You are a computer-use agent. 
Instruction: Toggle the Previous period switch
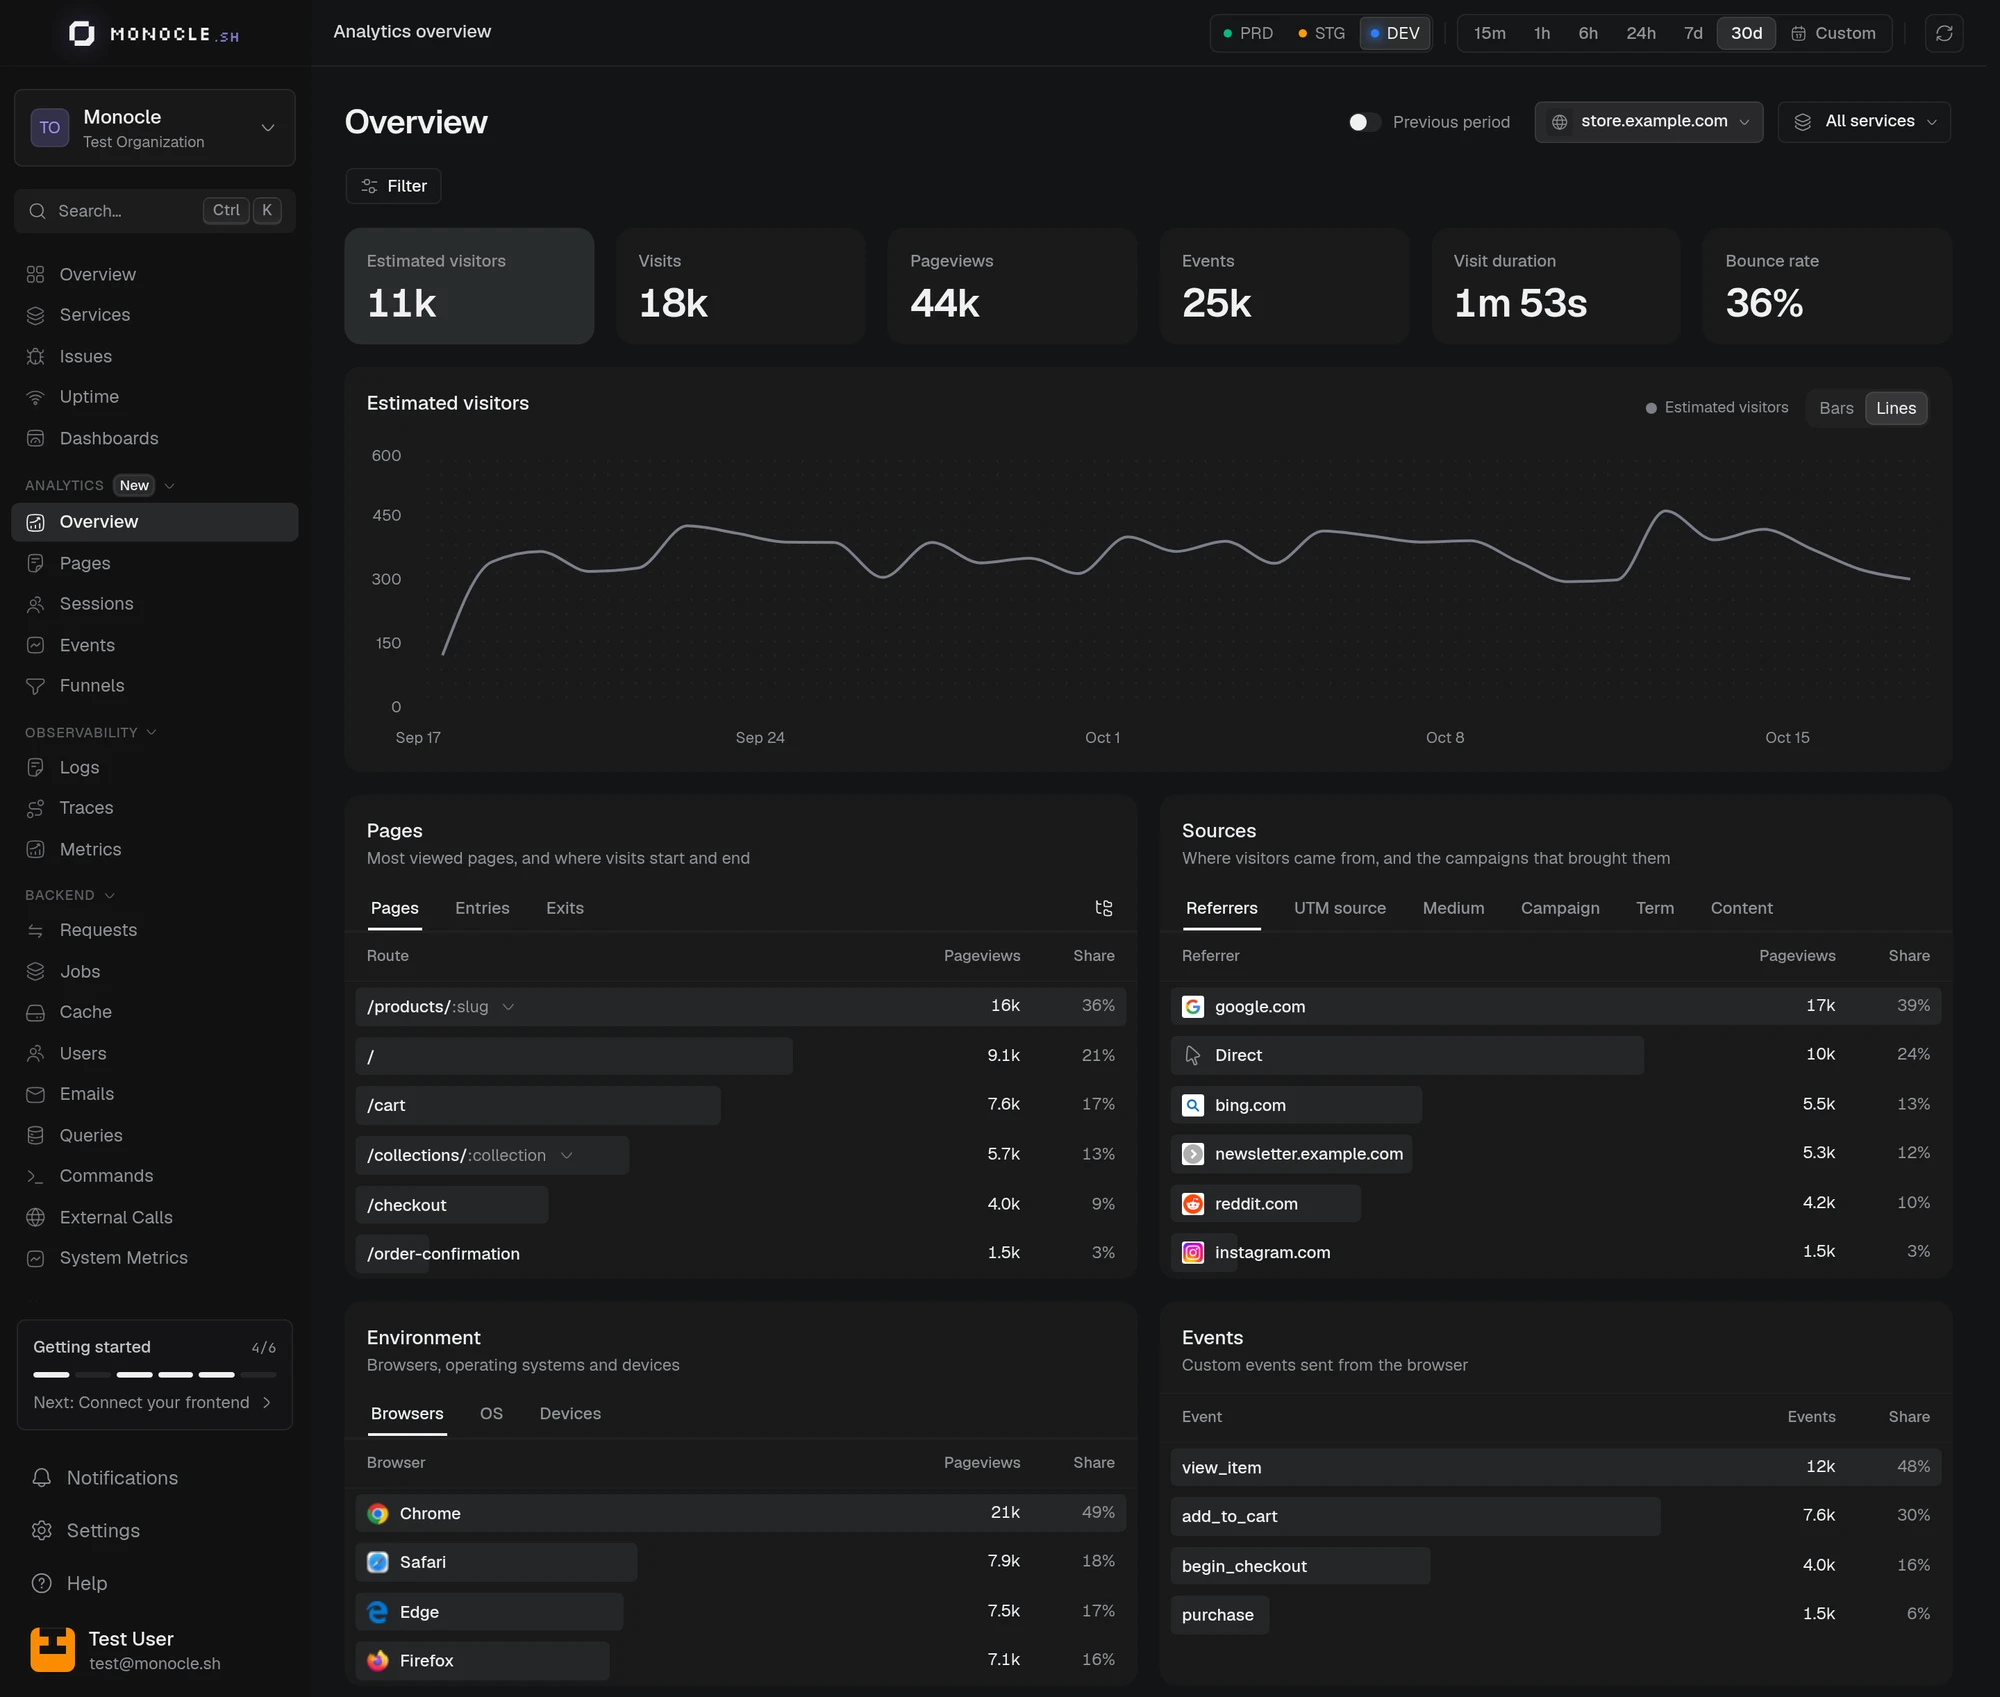click(1364, 122)
